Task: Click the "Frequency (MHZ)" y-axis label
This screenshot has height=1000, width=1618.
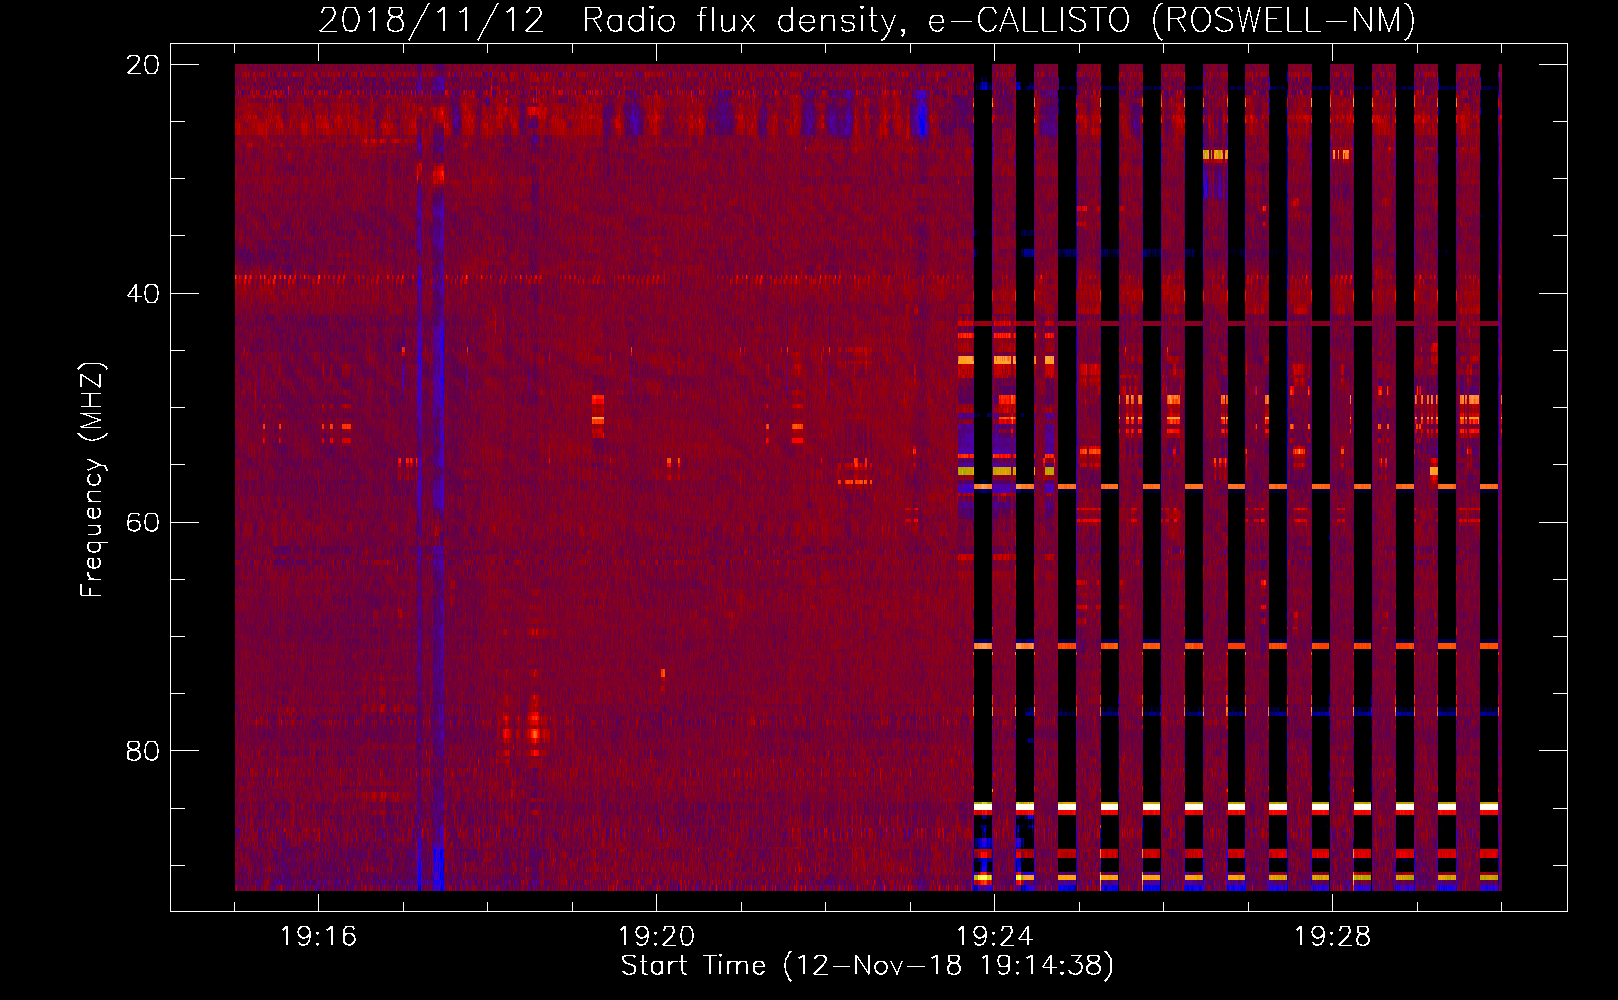Action: [92, 480]
